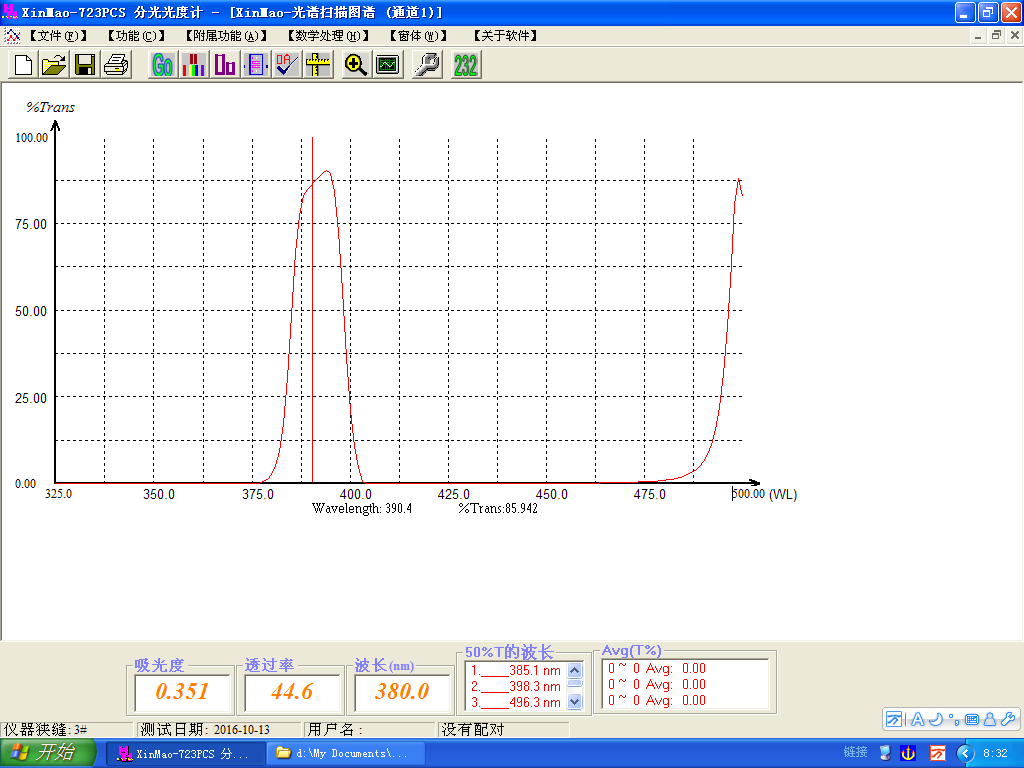Viewport: 1024px width, 768px height.
Task: Close the inner spectrum document window
Action: pos(1014,36)
